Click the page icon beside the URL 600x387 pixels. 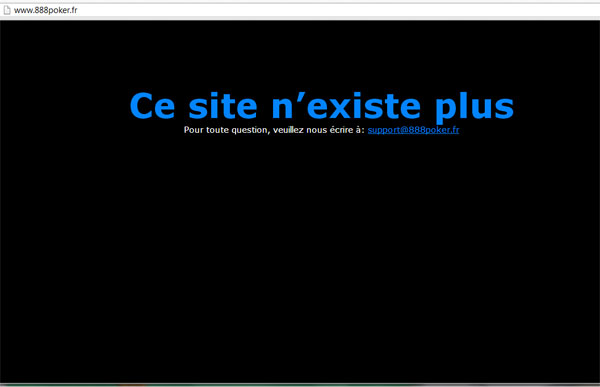point(7,10)
